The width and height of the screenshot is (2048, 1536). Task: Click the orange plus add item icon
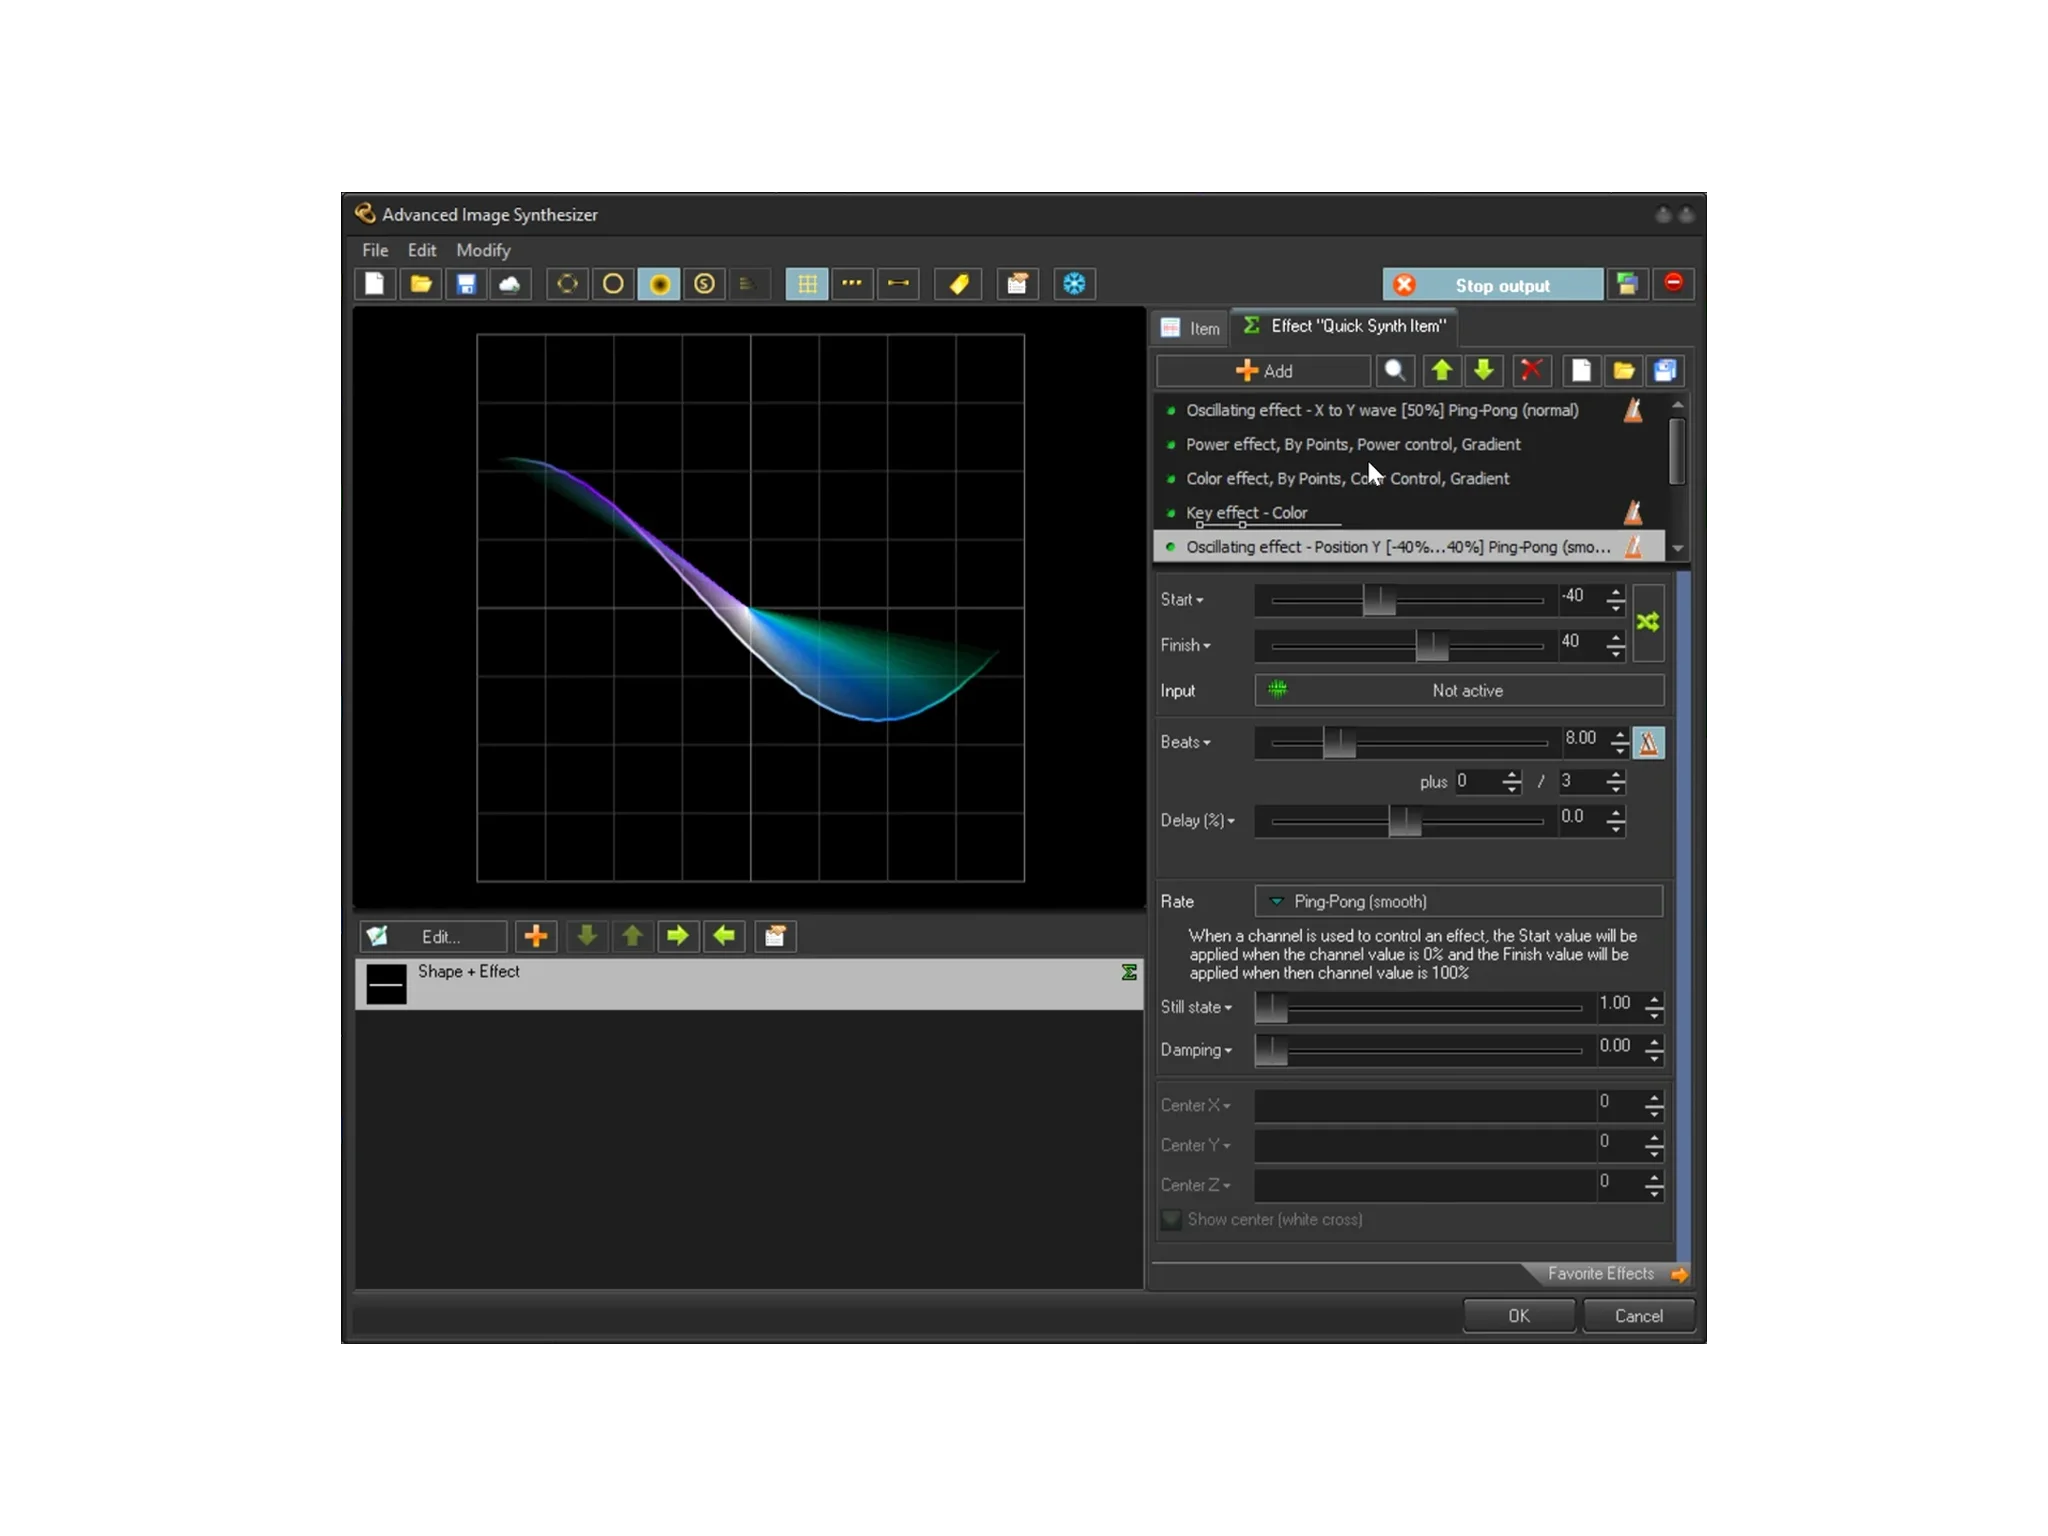pos(536,936)
